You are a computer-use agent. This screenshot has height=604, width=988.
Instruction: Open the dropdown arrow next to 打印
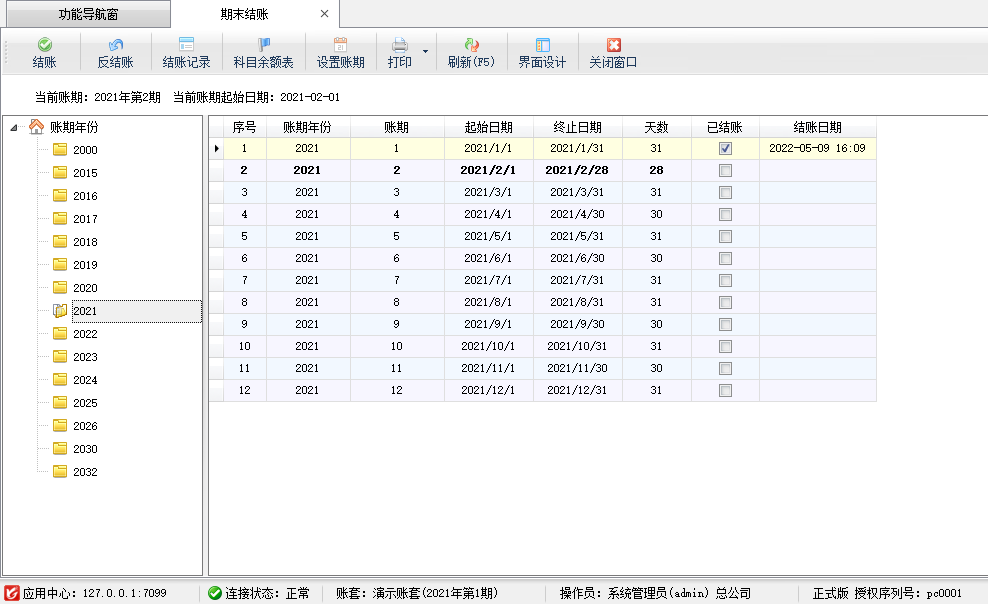coord(425,52)
